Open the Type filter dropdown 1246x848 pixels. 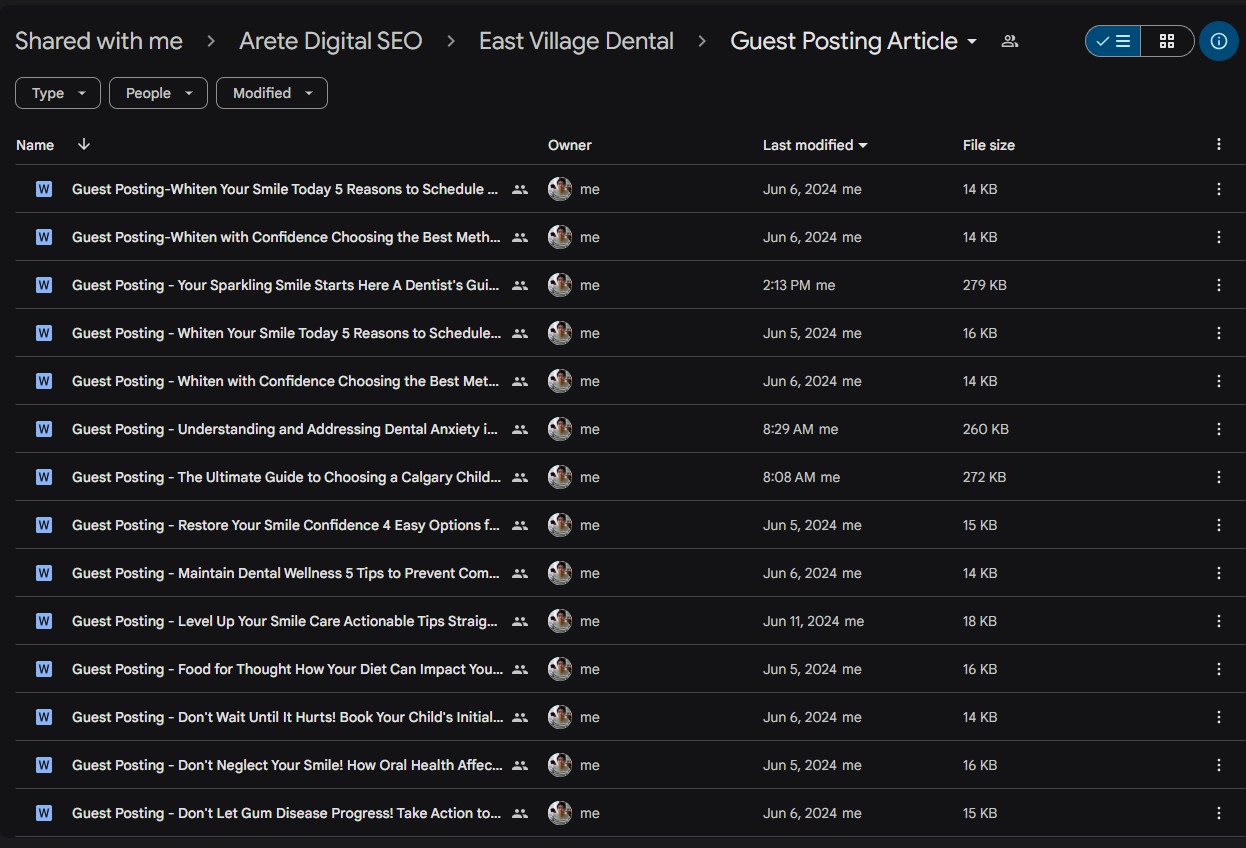pos(58,93)
